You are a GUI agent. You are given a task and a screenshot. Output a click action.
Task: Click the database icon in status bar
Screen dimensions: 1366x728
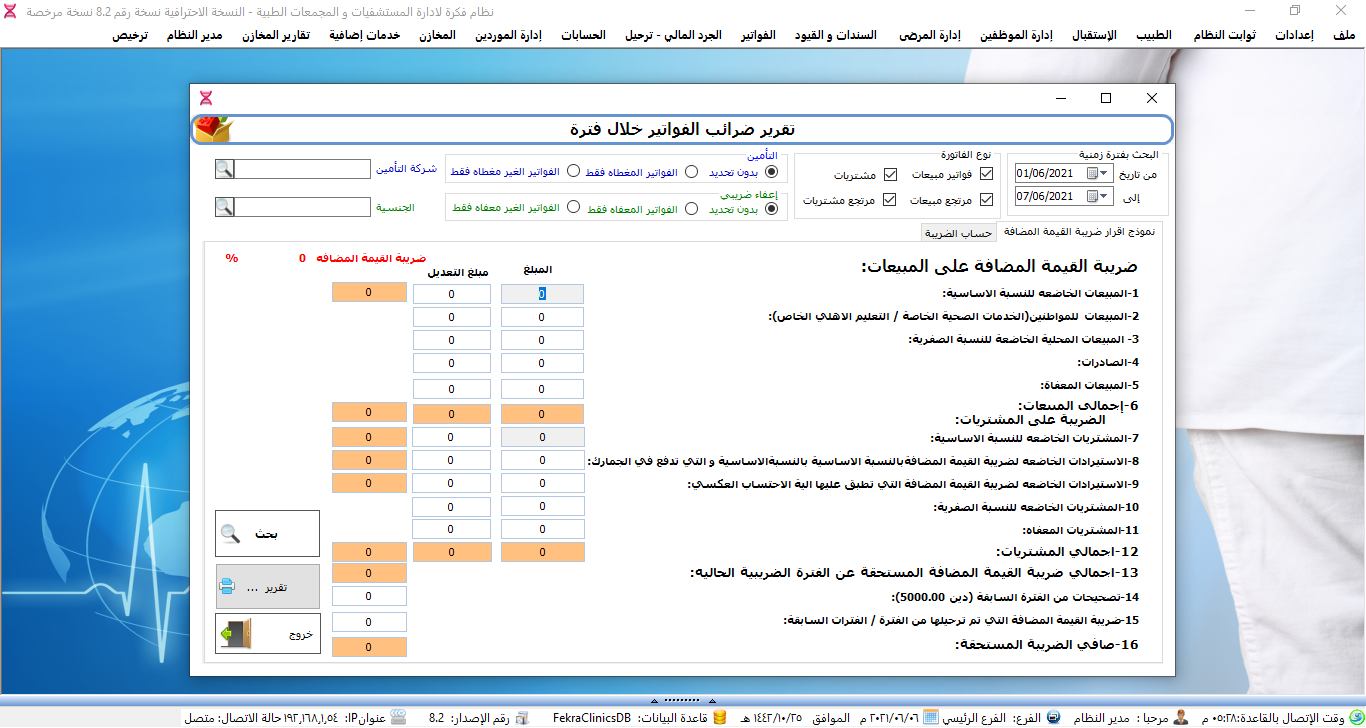(x=719, y=718)
